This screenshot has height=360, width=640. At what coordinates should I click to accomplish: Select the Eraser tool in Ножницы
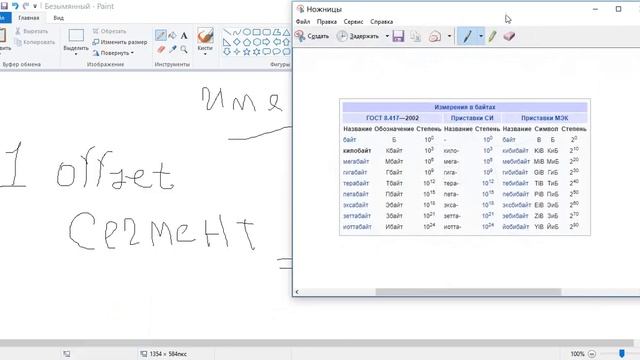[x=509, y=36]
